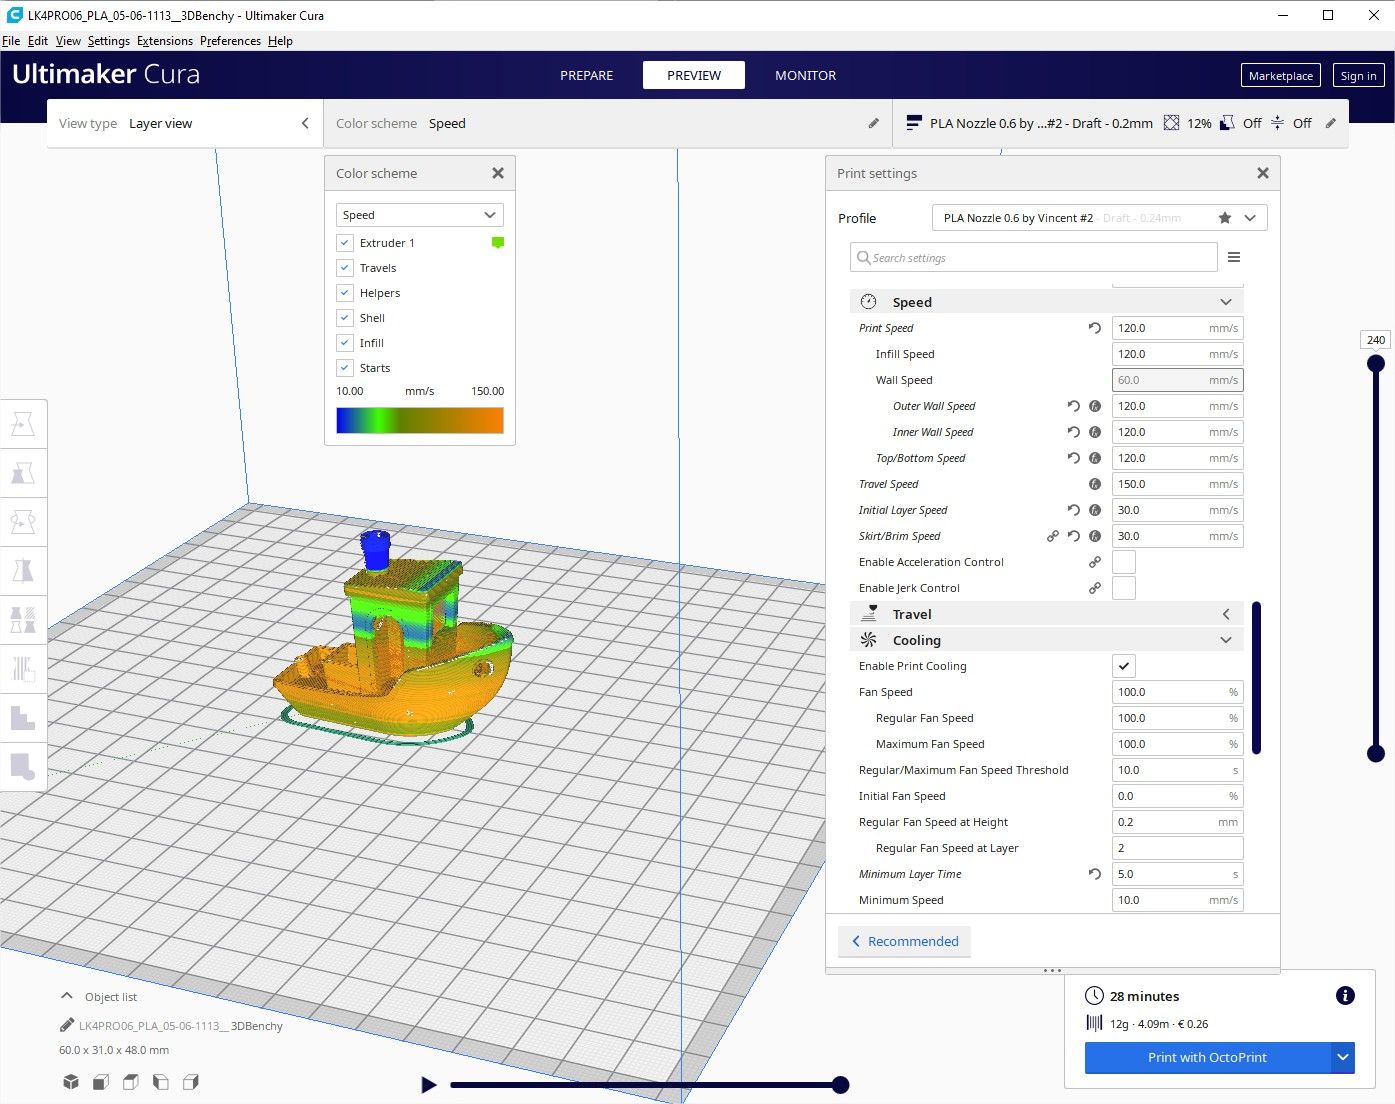
Task: Show print time info details icon
Action: 1345,995
